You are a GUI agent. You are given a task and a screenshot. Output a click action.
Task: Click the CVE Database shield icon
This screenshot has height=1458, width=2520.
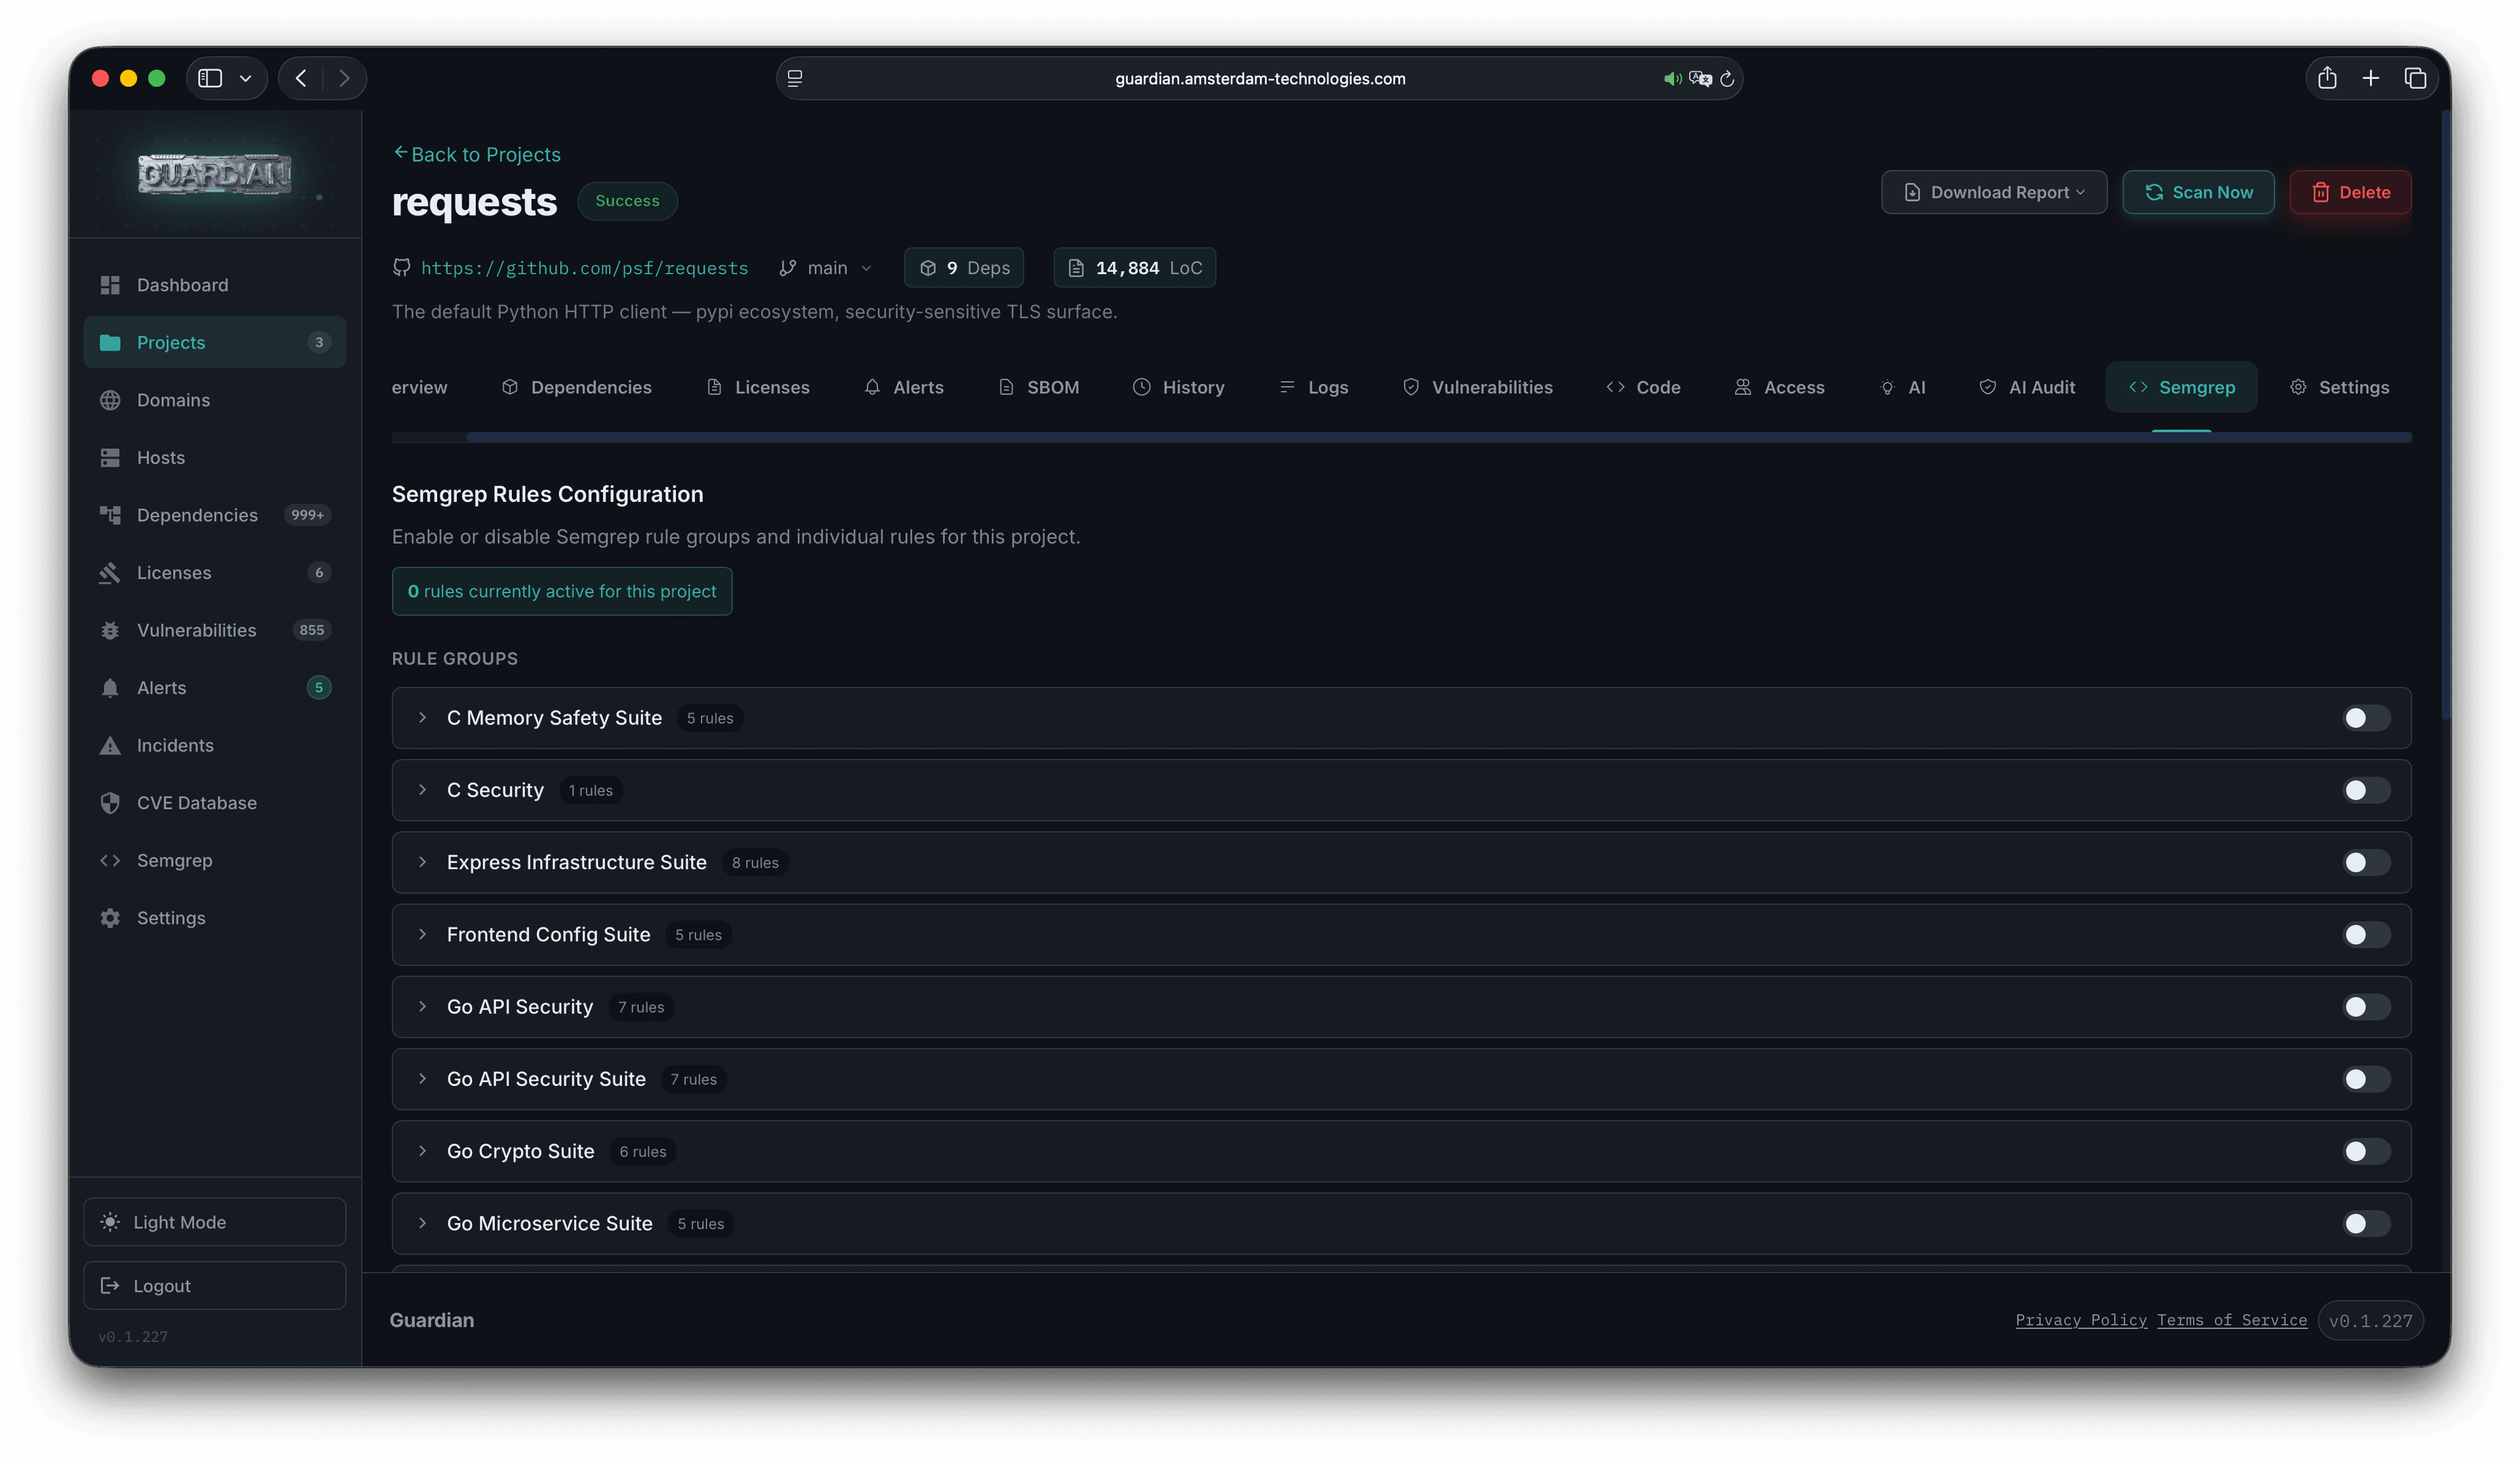[x=110, y=803]
